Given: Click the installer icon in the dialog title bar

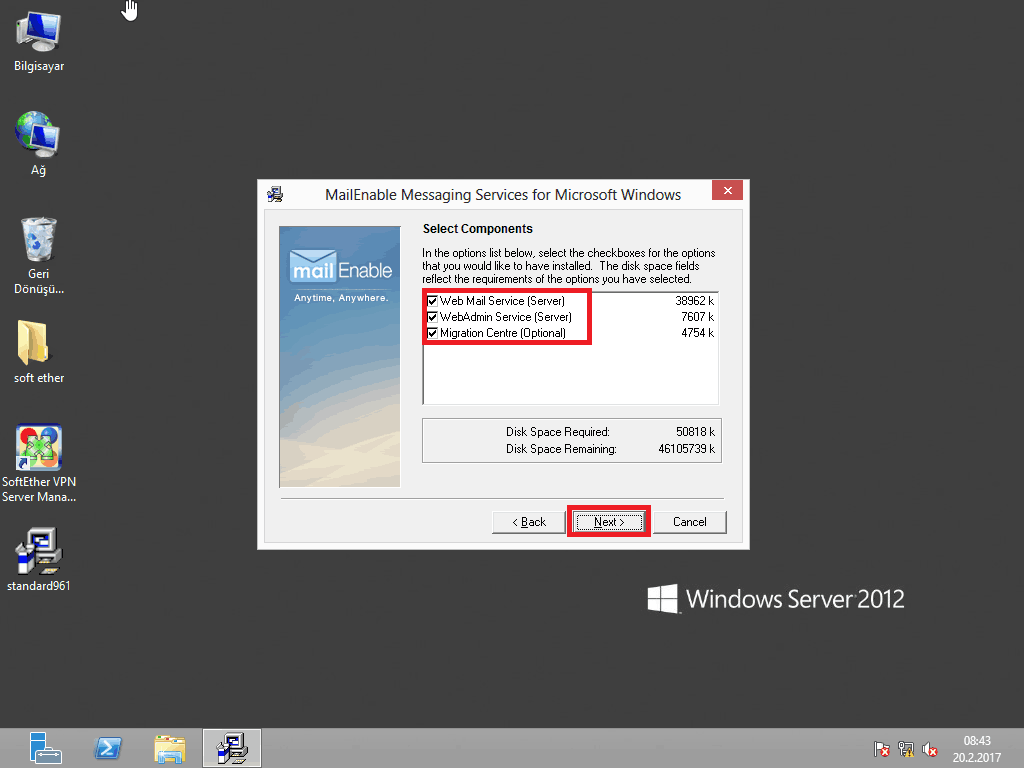Looking at the screenshot, I should (275, 194).
